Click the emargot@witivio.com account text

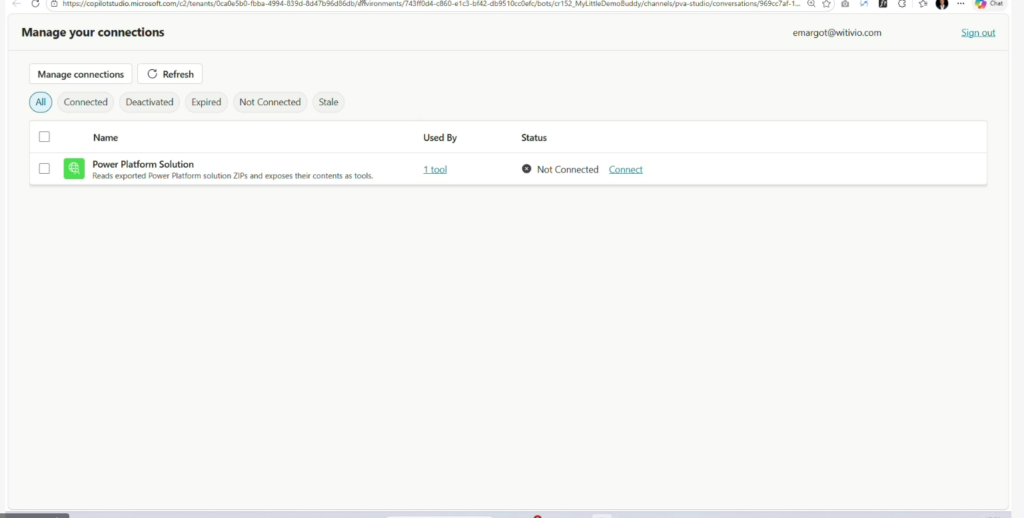point(837,33)
